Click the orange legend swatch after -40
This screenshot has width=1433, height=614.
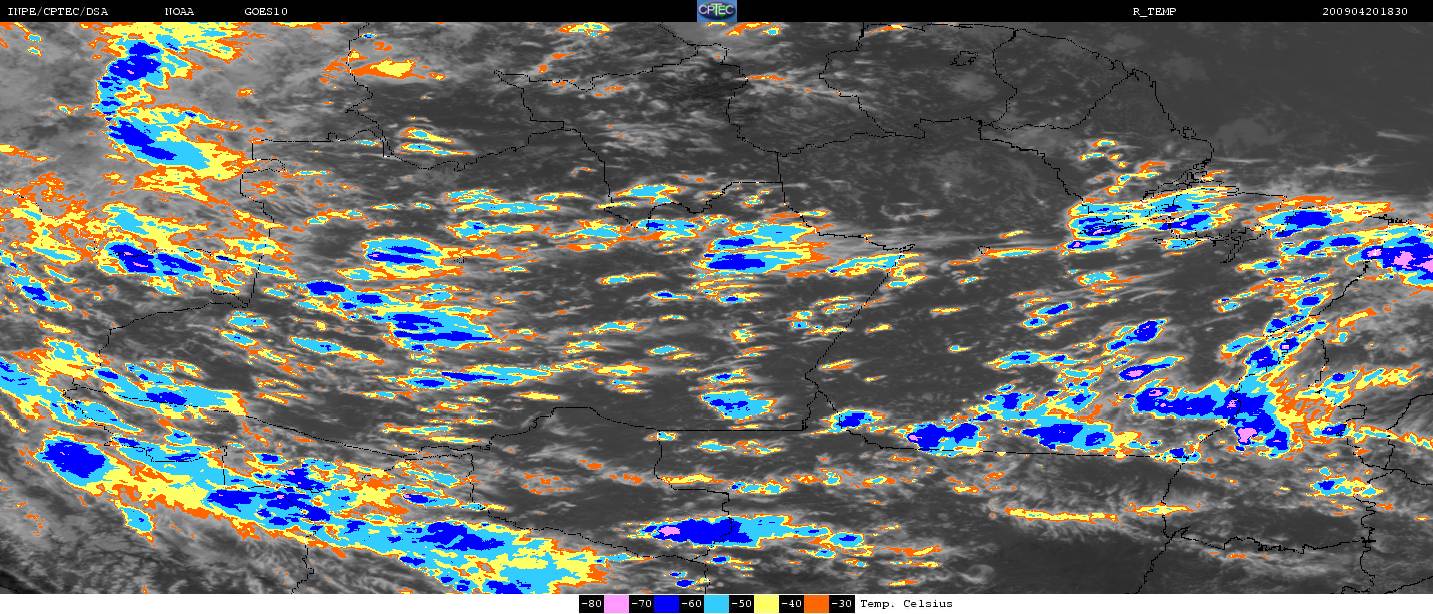pos(816,604)
